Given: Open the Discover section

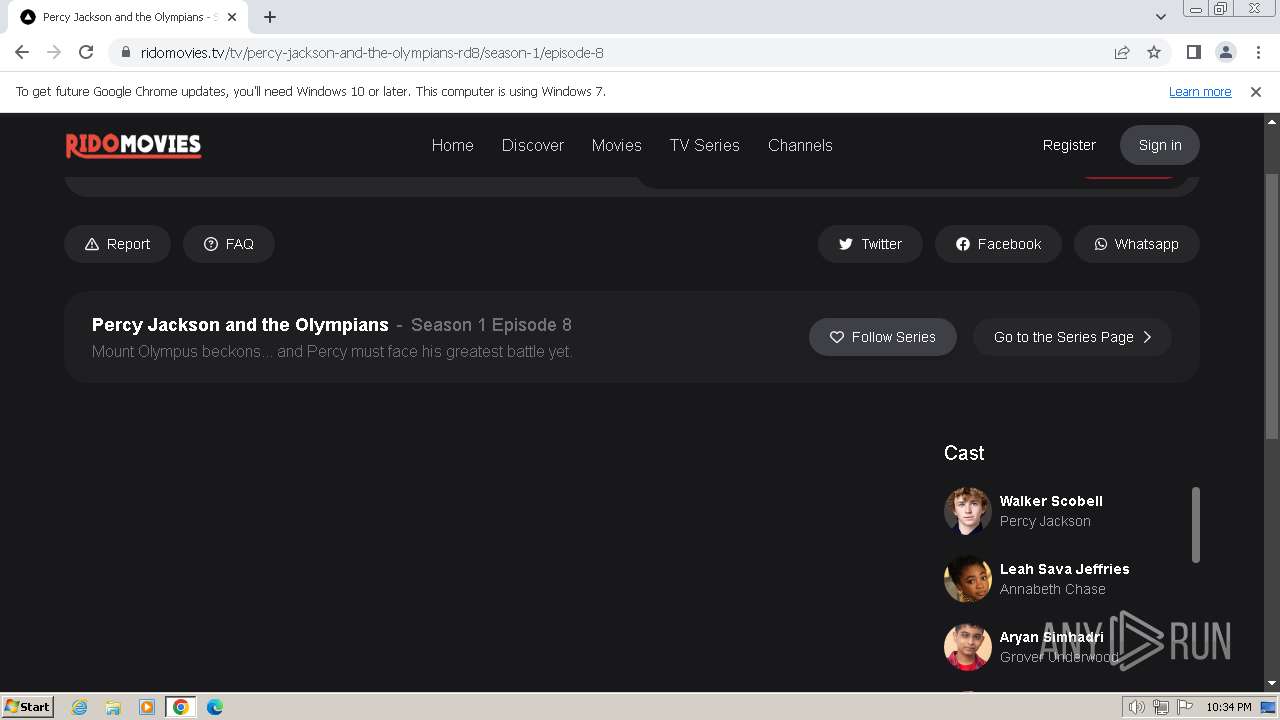Looking at the screenshot, I should [533, 145].
